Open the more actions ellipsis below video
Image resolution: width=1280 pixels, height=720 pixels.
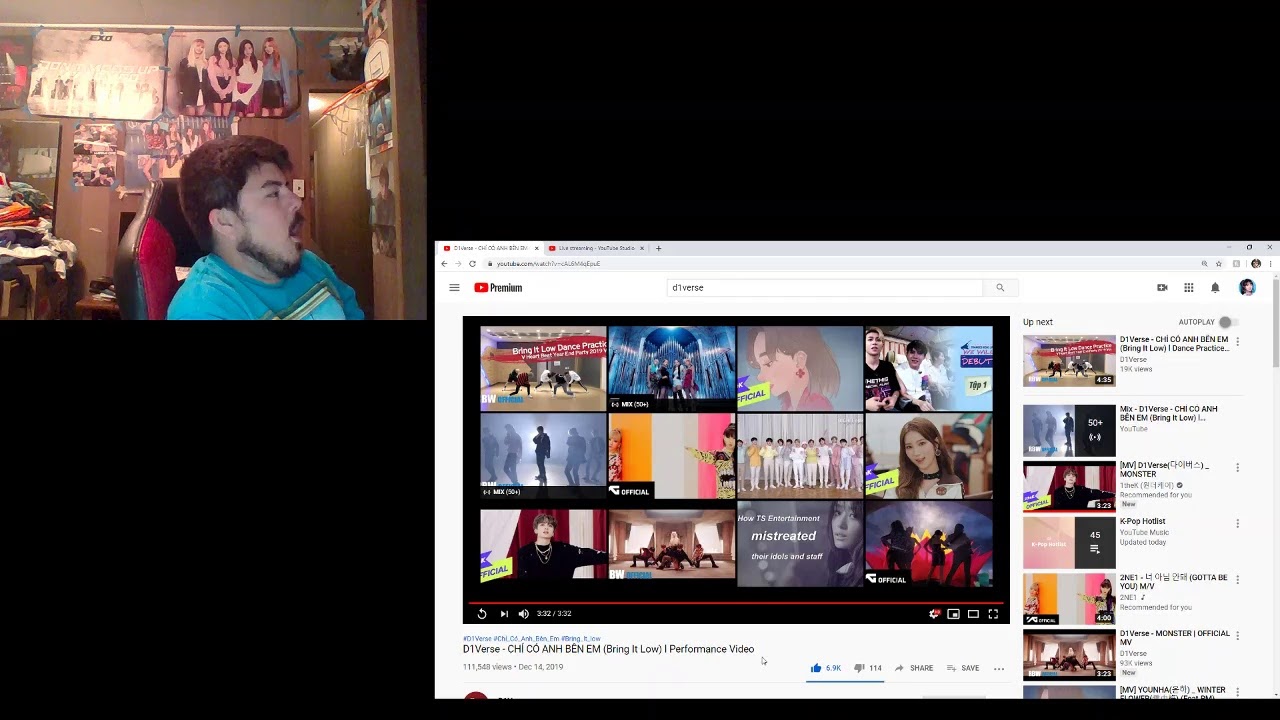(998, 668)
